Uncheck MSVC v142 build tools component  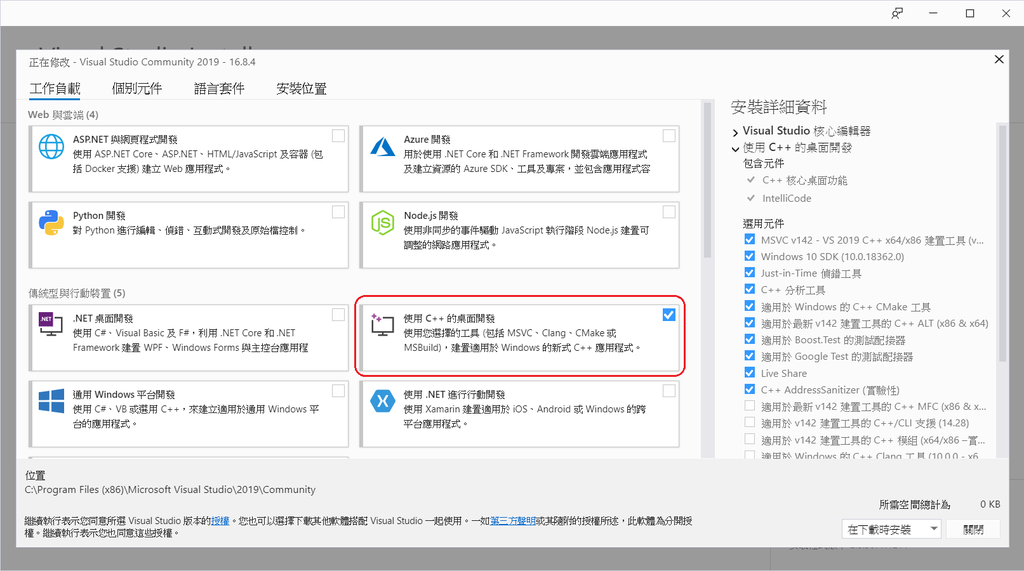pyautogui.click(x=750, y=239)
